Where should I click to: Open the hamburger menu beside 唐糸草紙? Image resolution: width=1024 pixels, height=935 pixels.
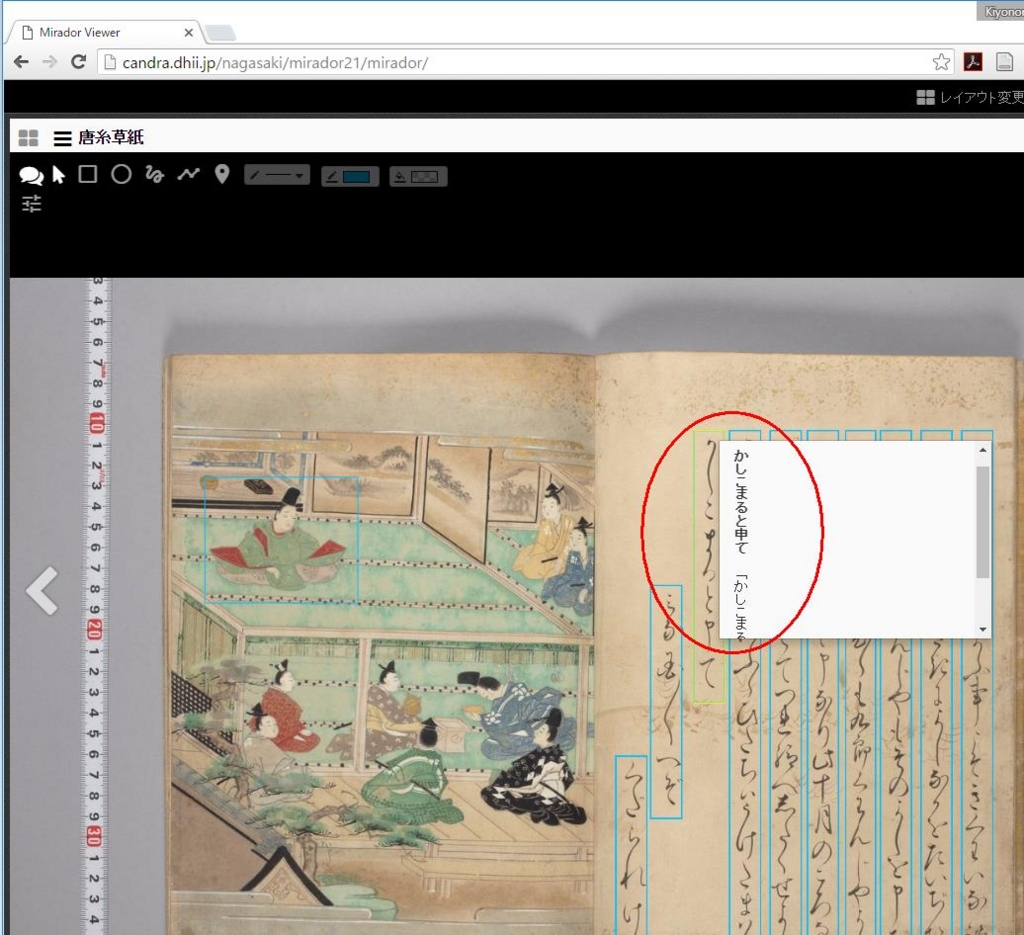pos(63,138)
